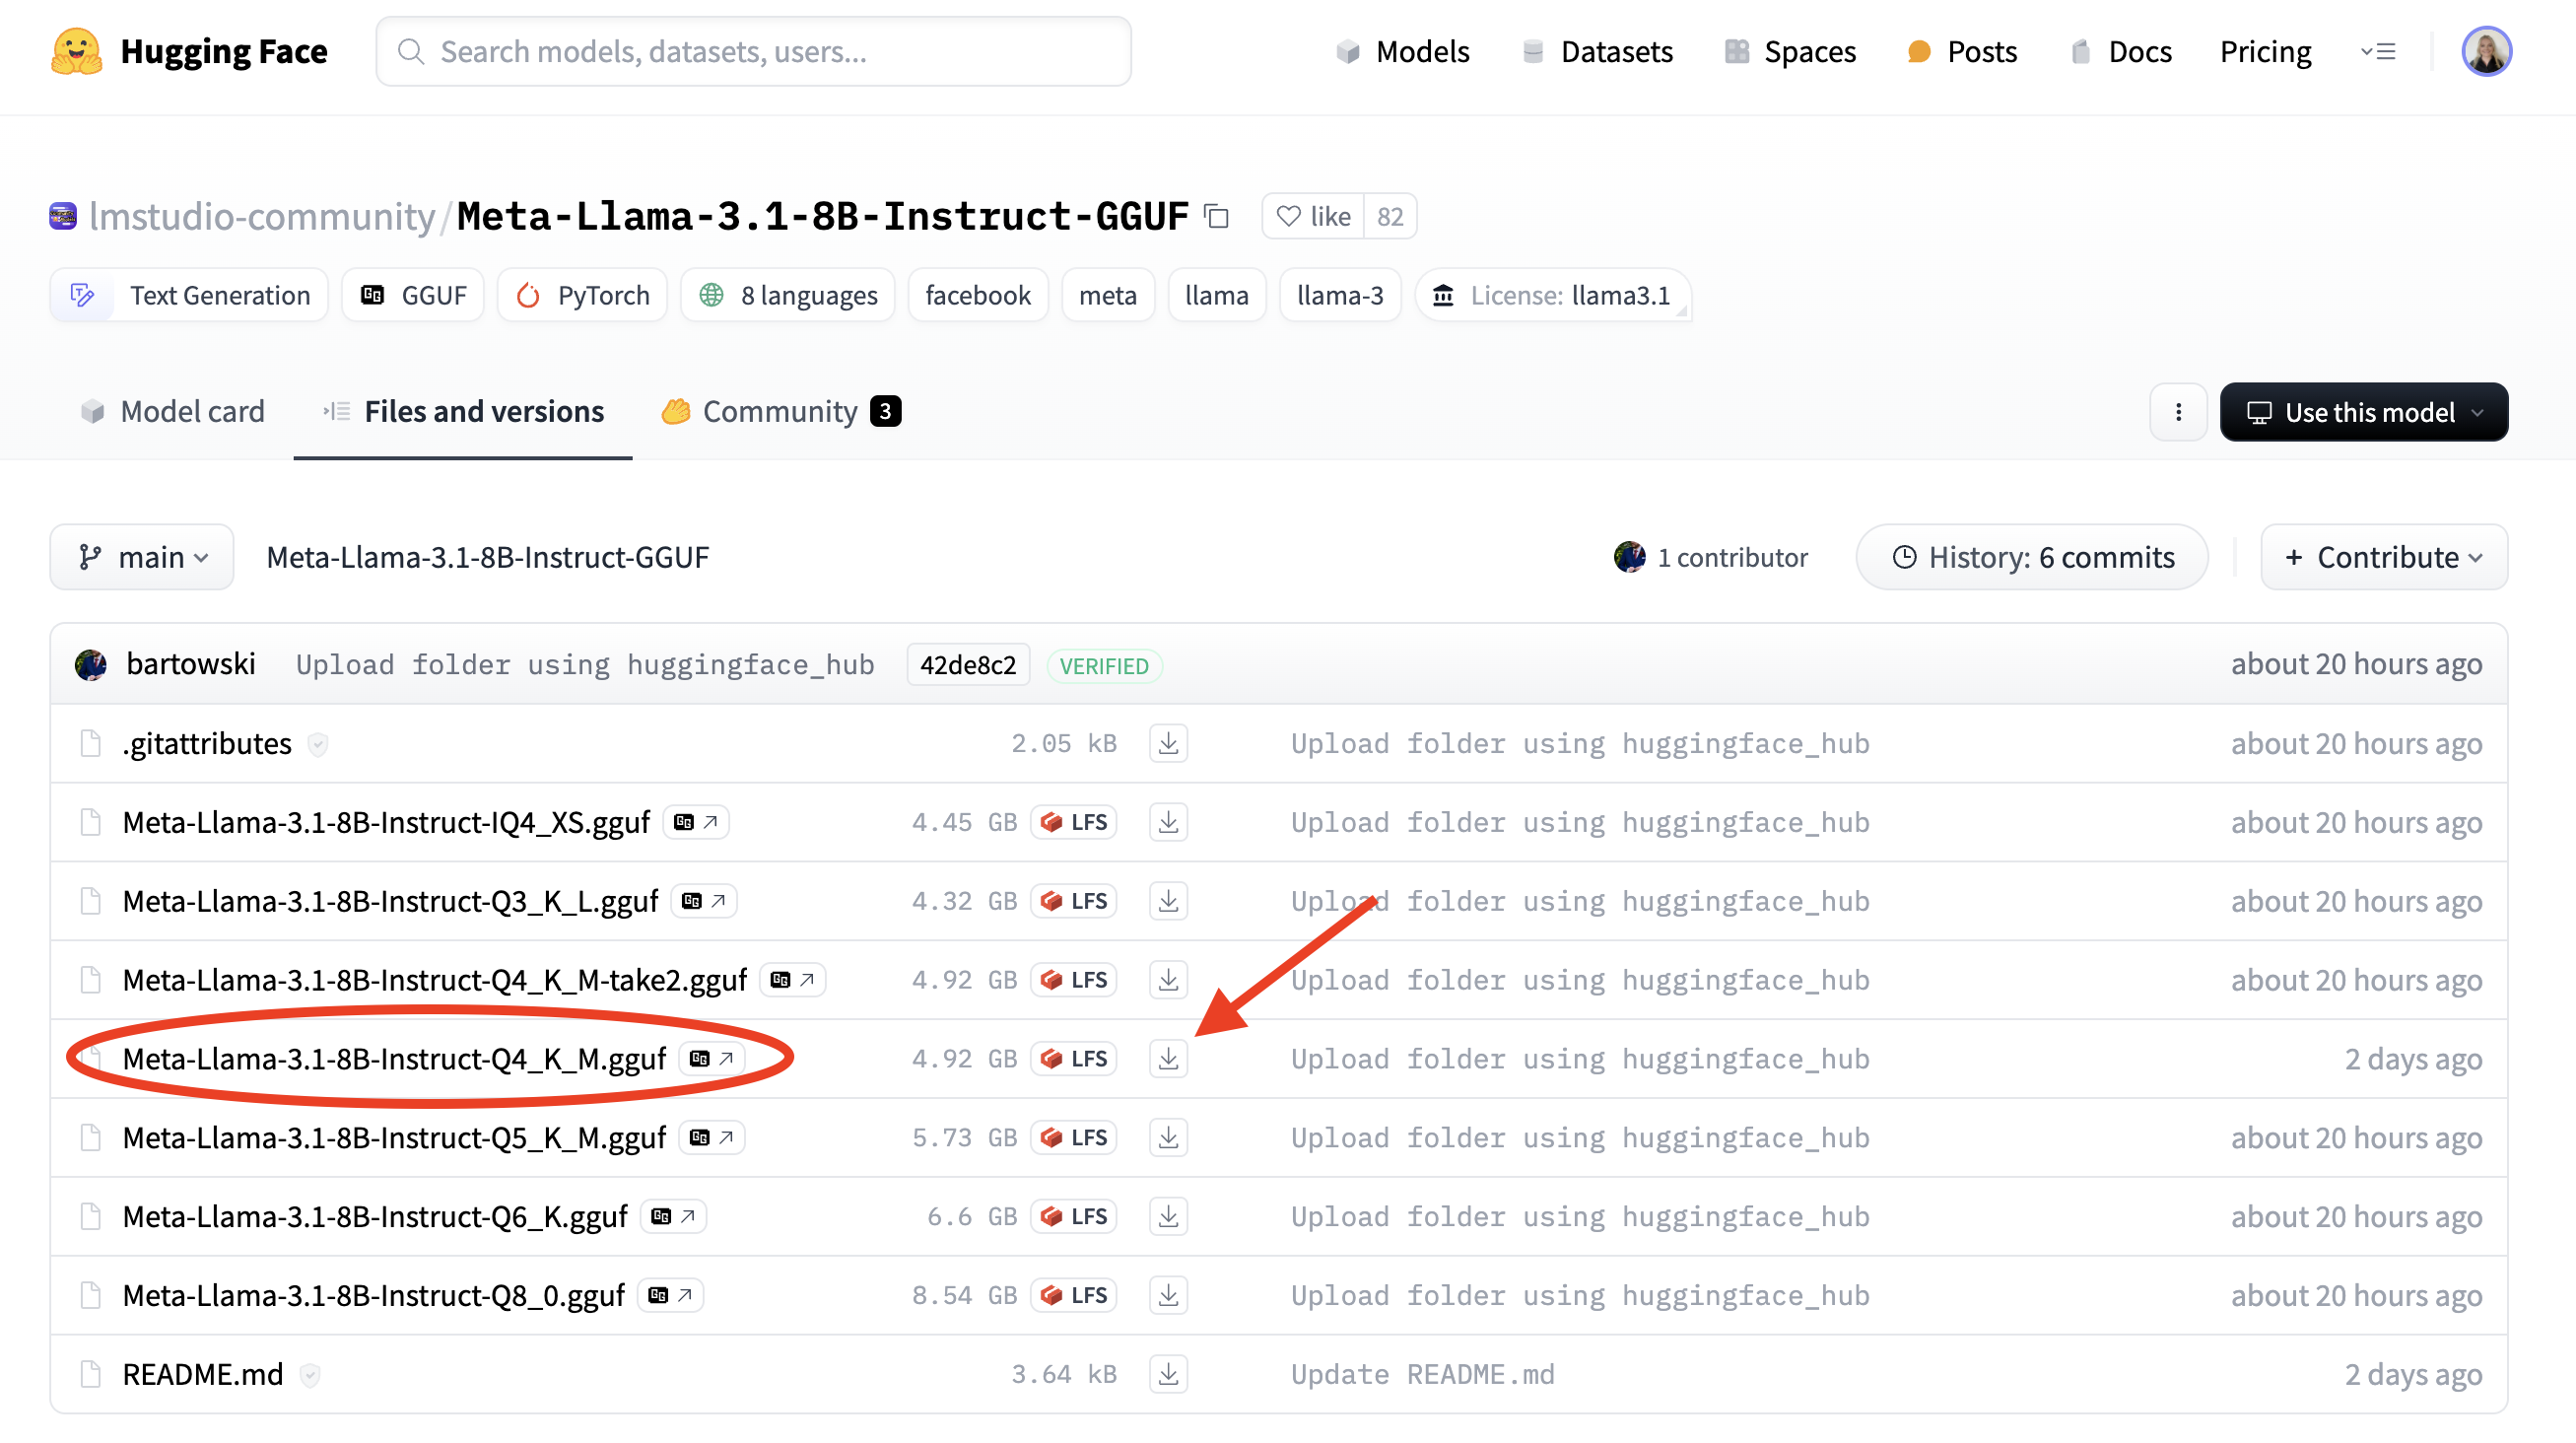Go to Datasets in the top navigation
Viewport: 2576px width, 1443px height.
[x=1596, y=51]
